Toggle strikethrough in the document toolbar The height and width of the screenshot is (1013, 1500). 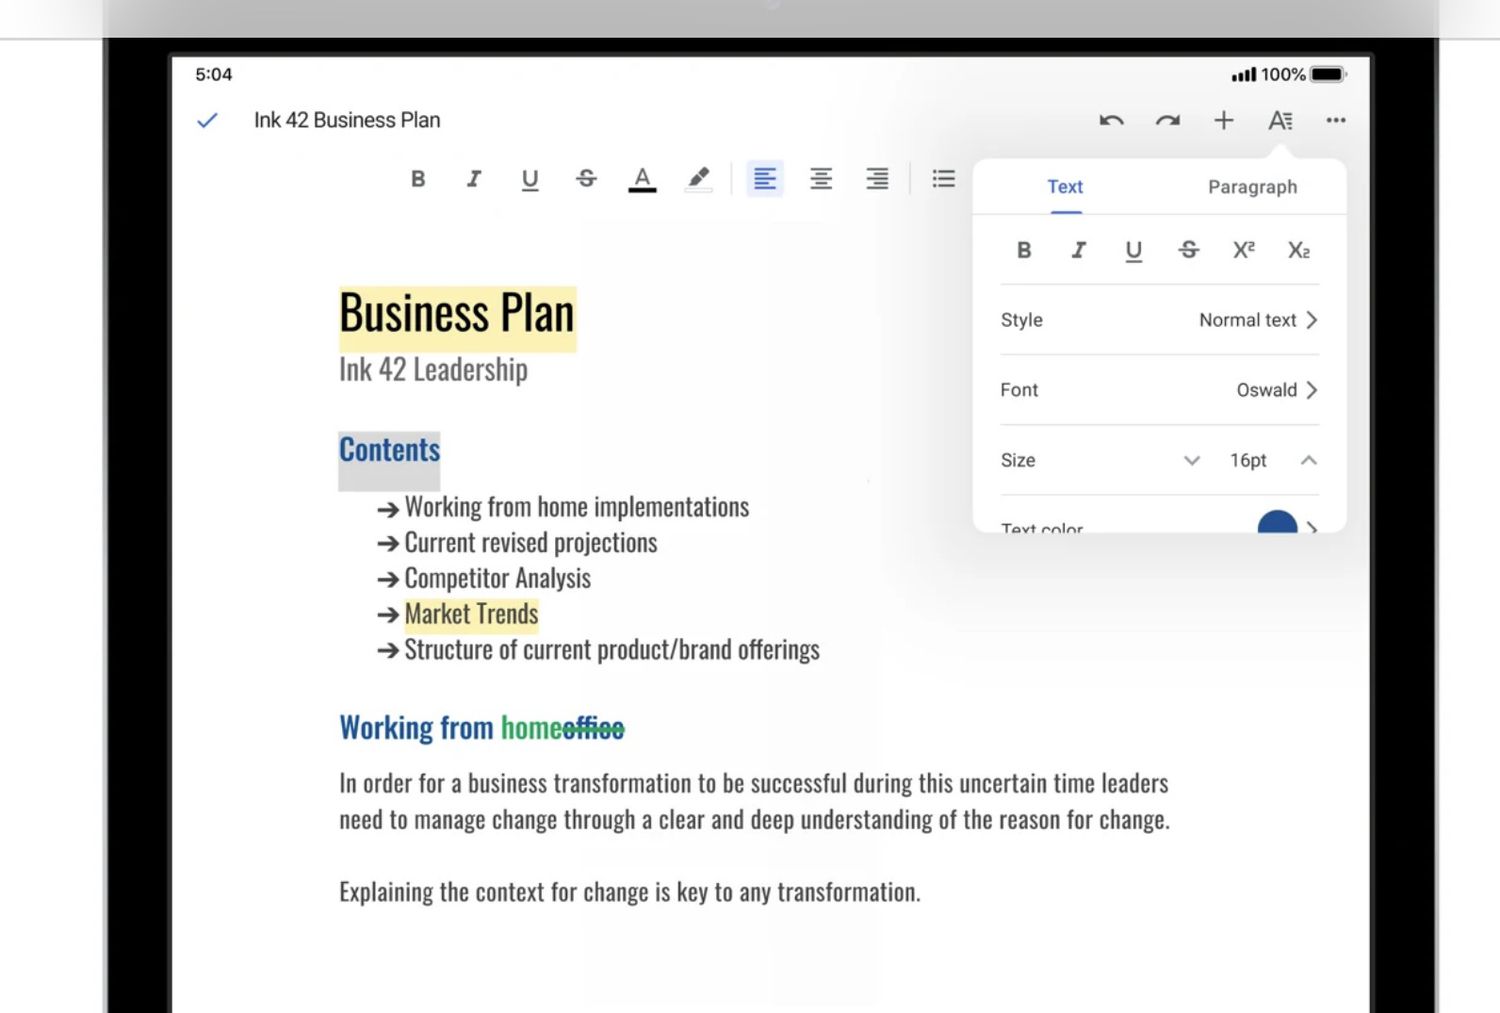coord(586,178)
